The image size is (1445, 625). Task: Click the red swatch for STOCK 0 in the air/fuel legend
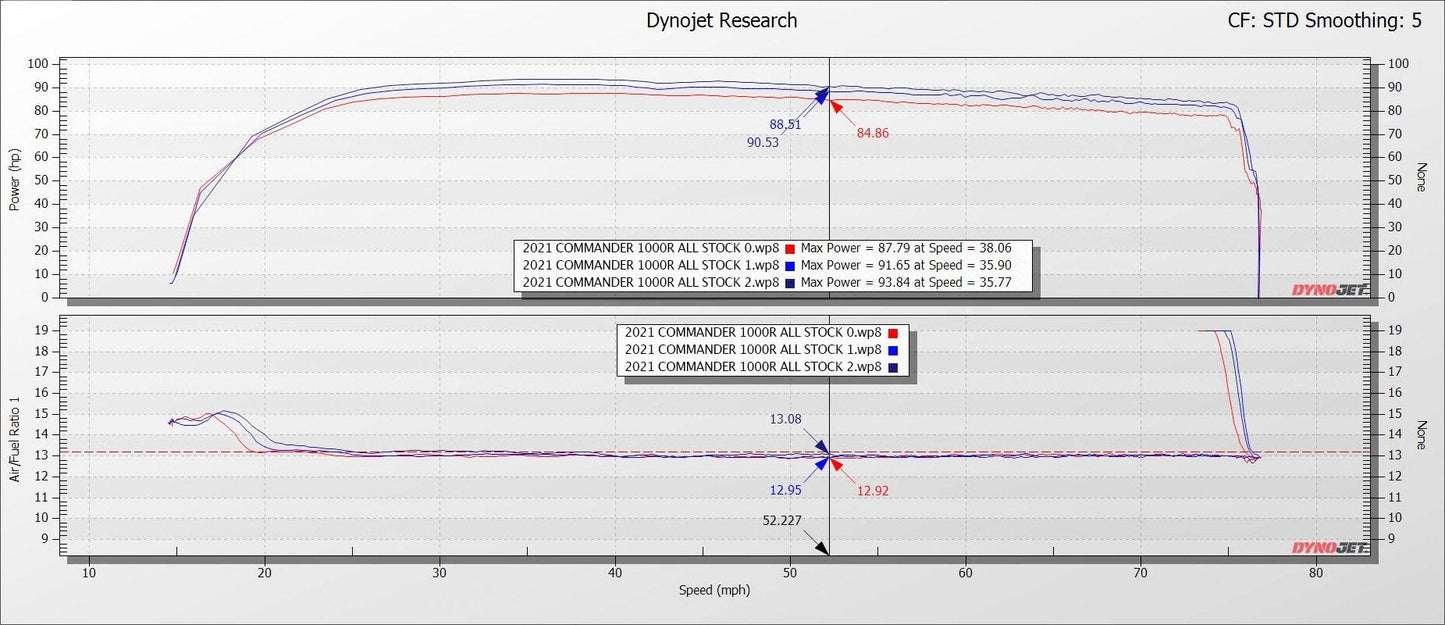891,333
